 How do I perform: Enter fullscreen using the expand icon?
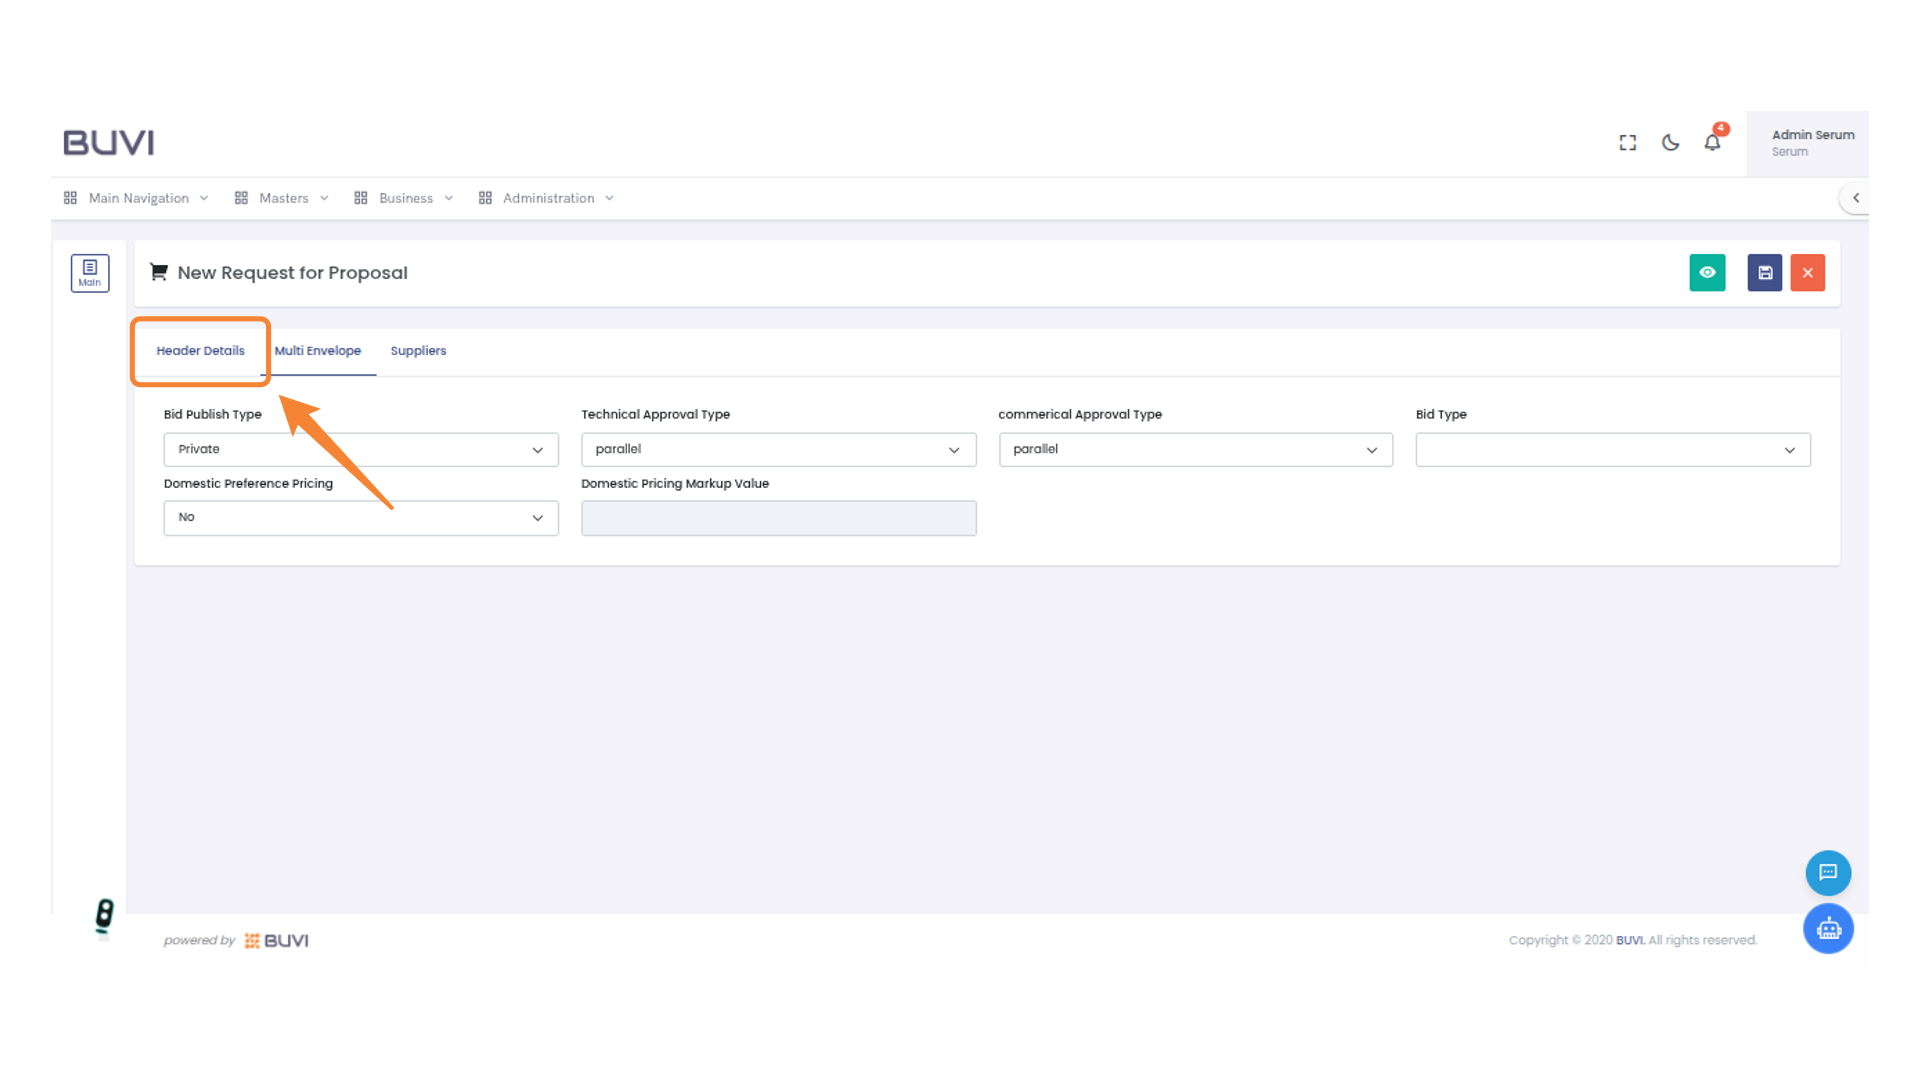click(x=1627, y=142)
